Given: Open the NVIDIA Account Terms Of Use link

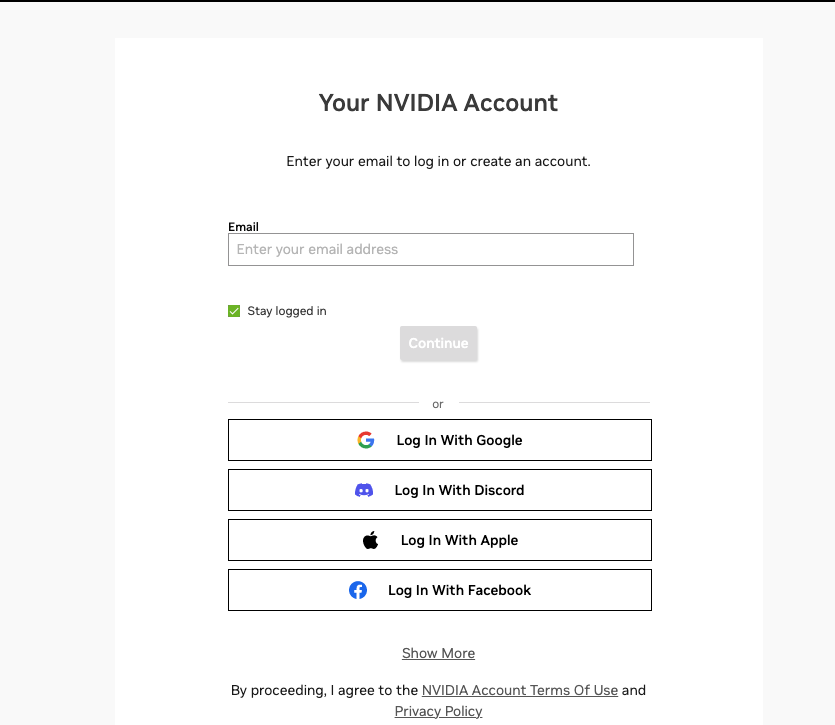Looking at the screenshot, I should point(520,690).
